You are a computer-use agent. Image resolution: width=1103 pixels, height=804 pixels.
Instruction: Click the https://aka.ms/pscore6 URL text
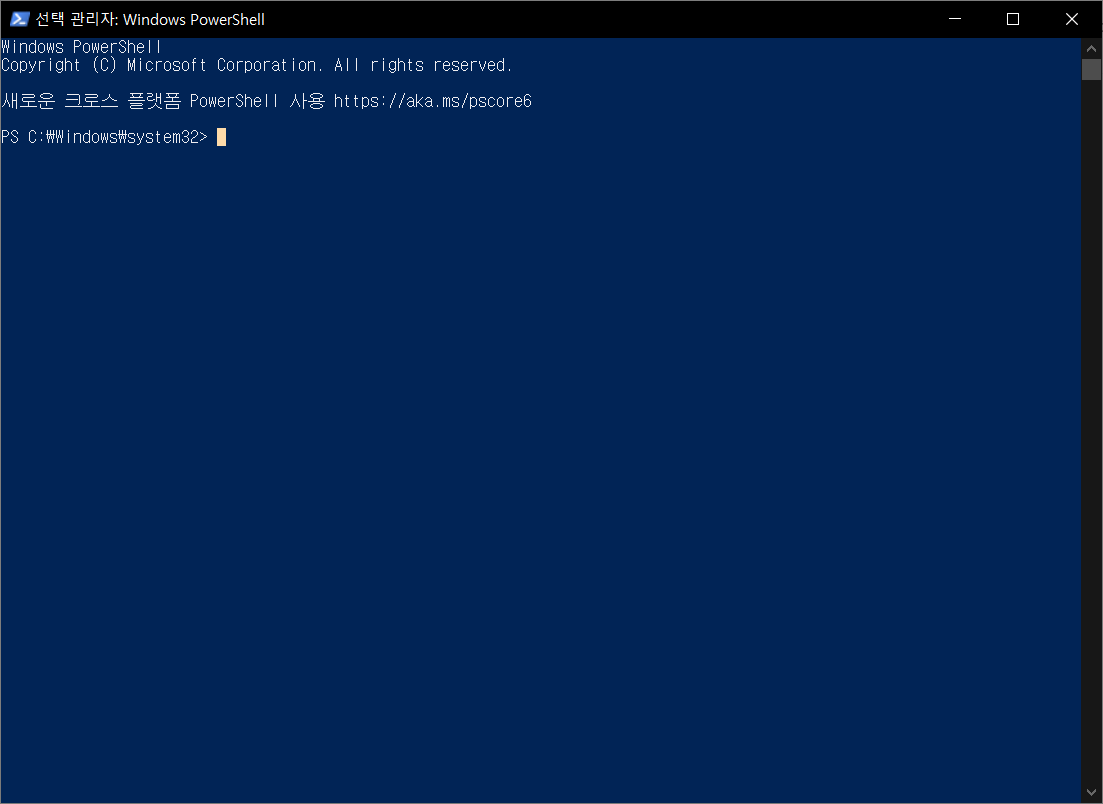pyautogui.click(x=433, y=101)
